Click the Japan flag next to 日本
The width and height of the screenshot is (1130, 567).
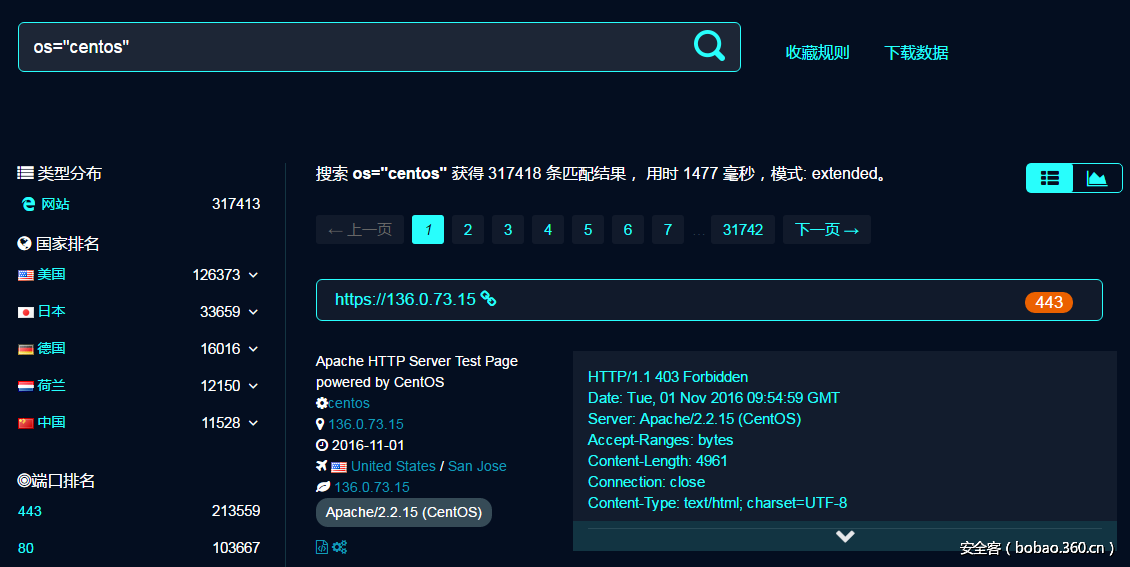26,312
